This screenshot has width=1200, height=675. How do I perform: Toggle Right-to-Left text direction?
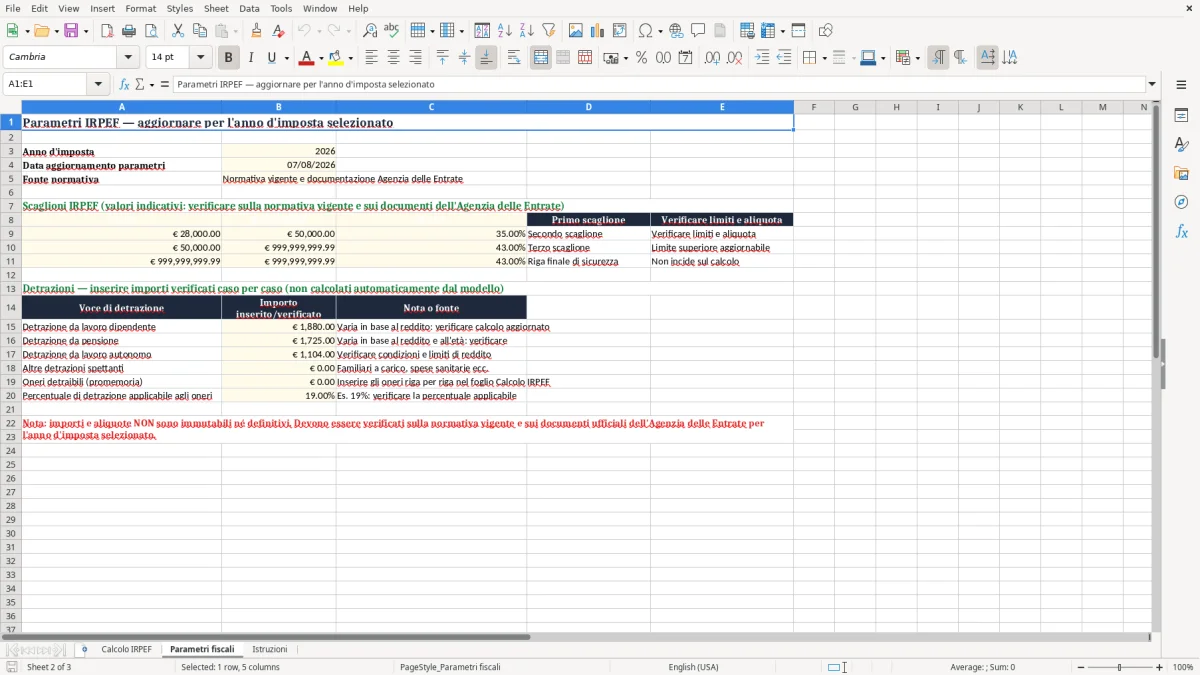[960, 58]
